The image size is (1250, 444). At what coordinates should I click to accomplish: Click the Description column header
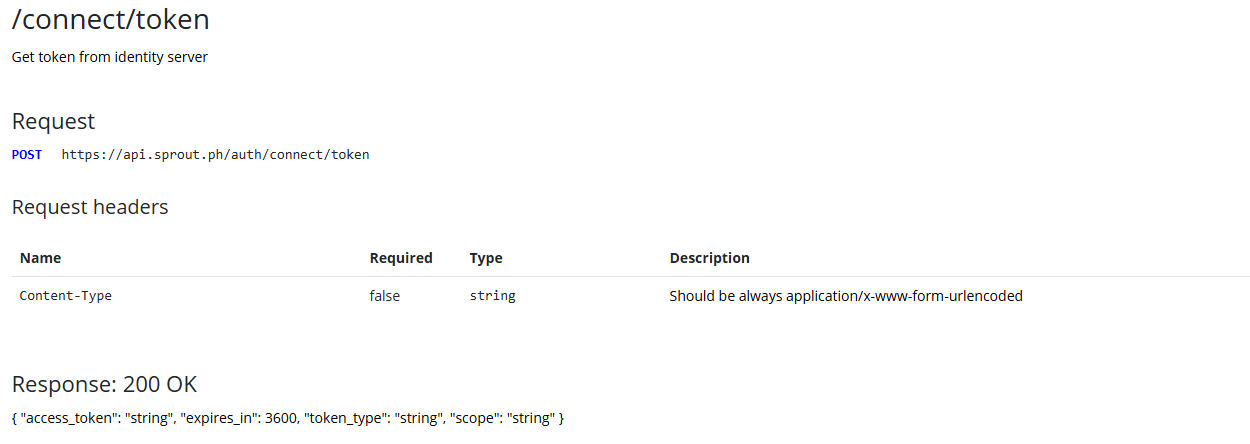tap(709, 258)
